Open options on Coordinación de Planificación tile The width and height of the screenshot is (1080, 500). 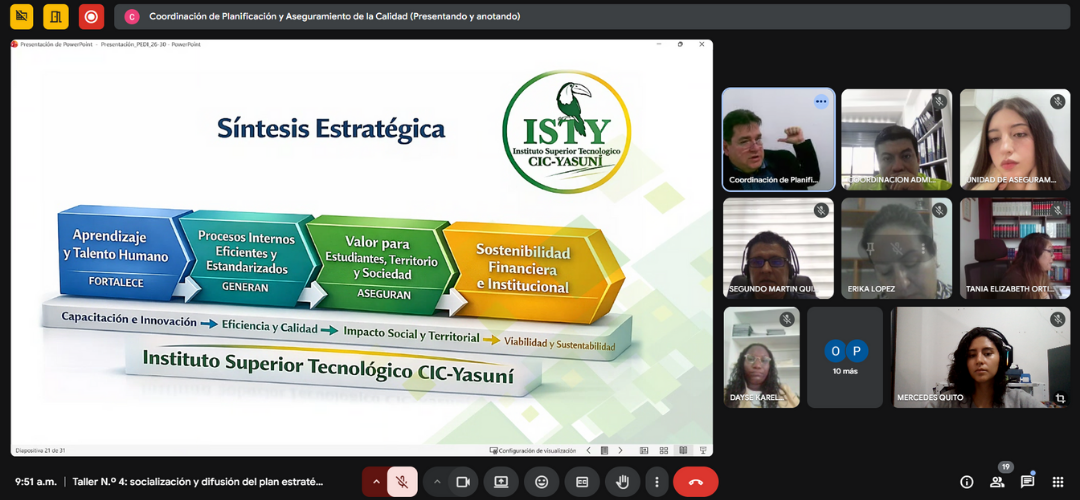click(821, 101)
